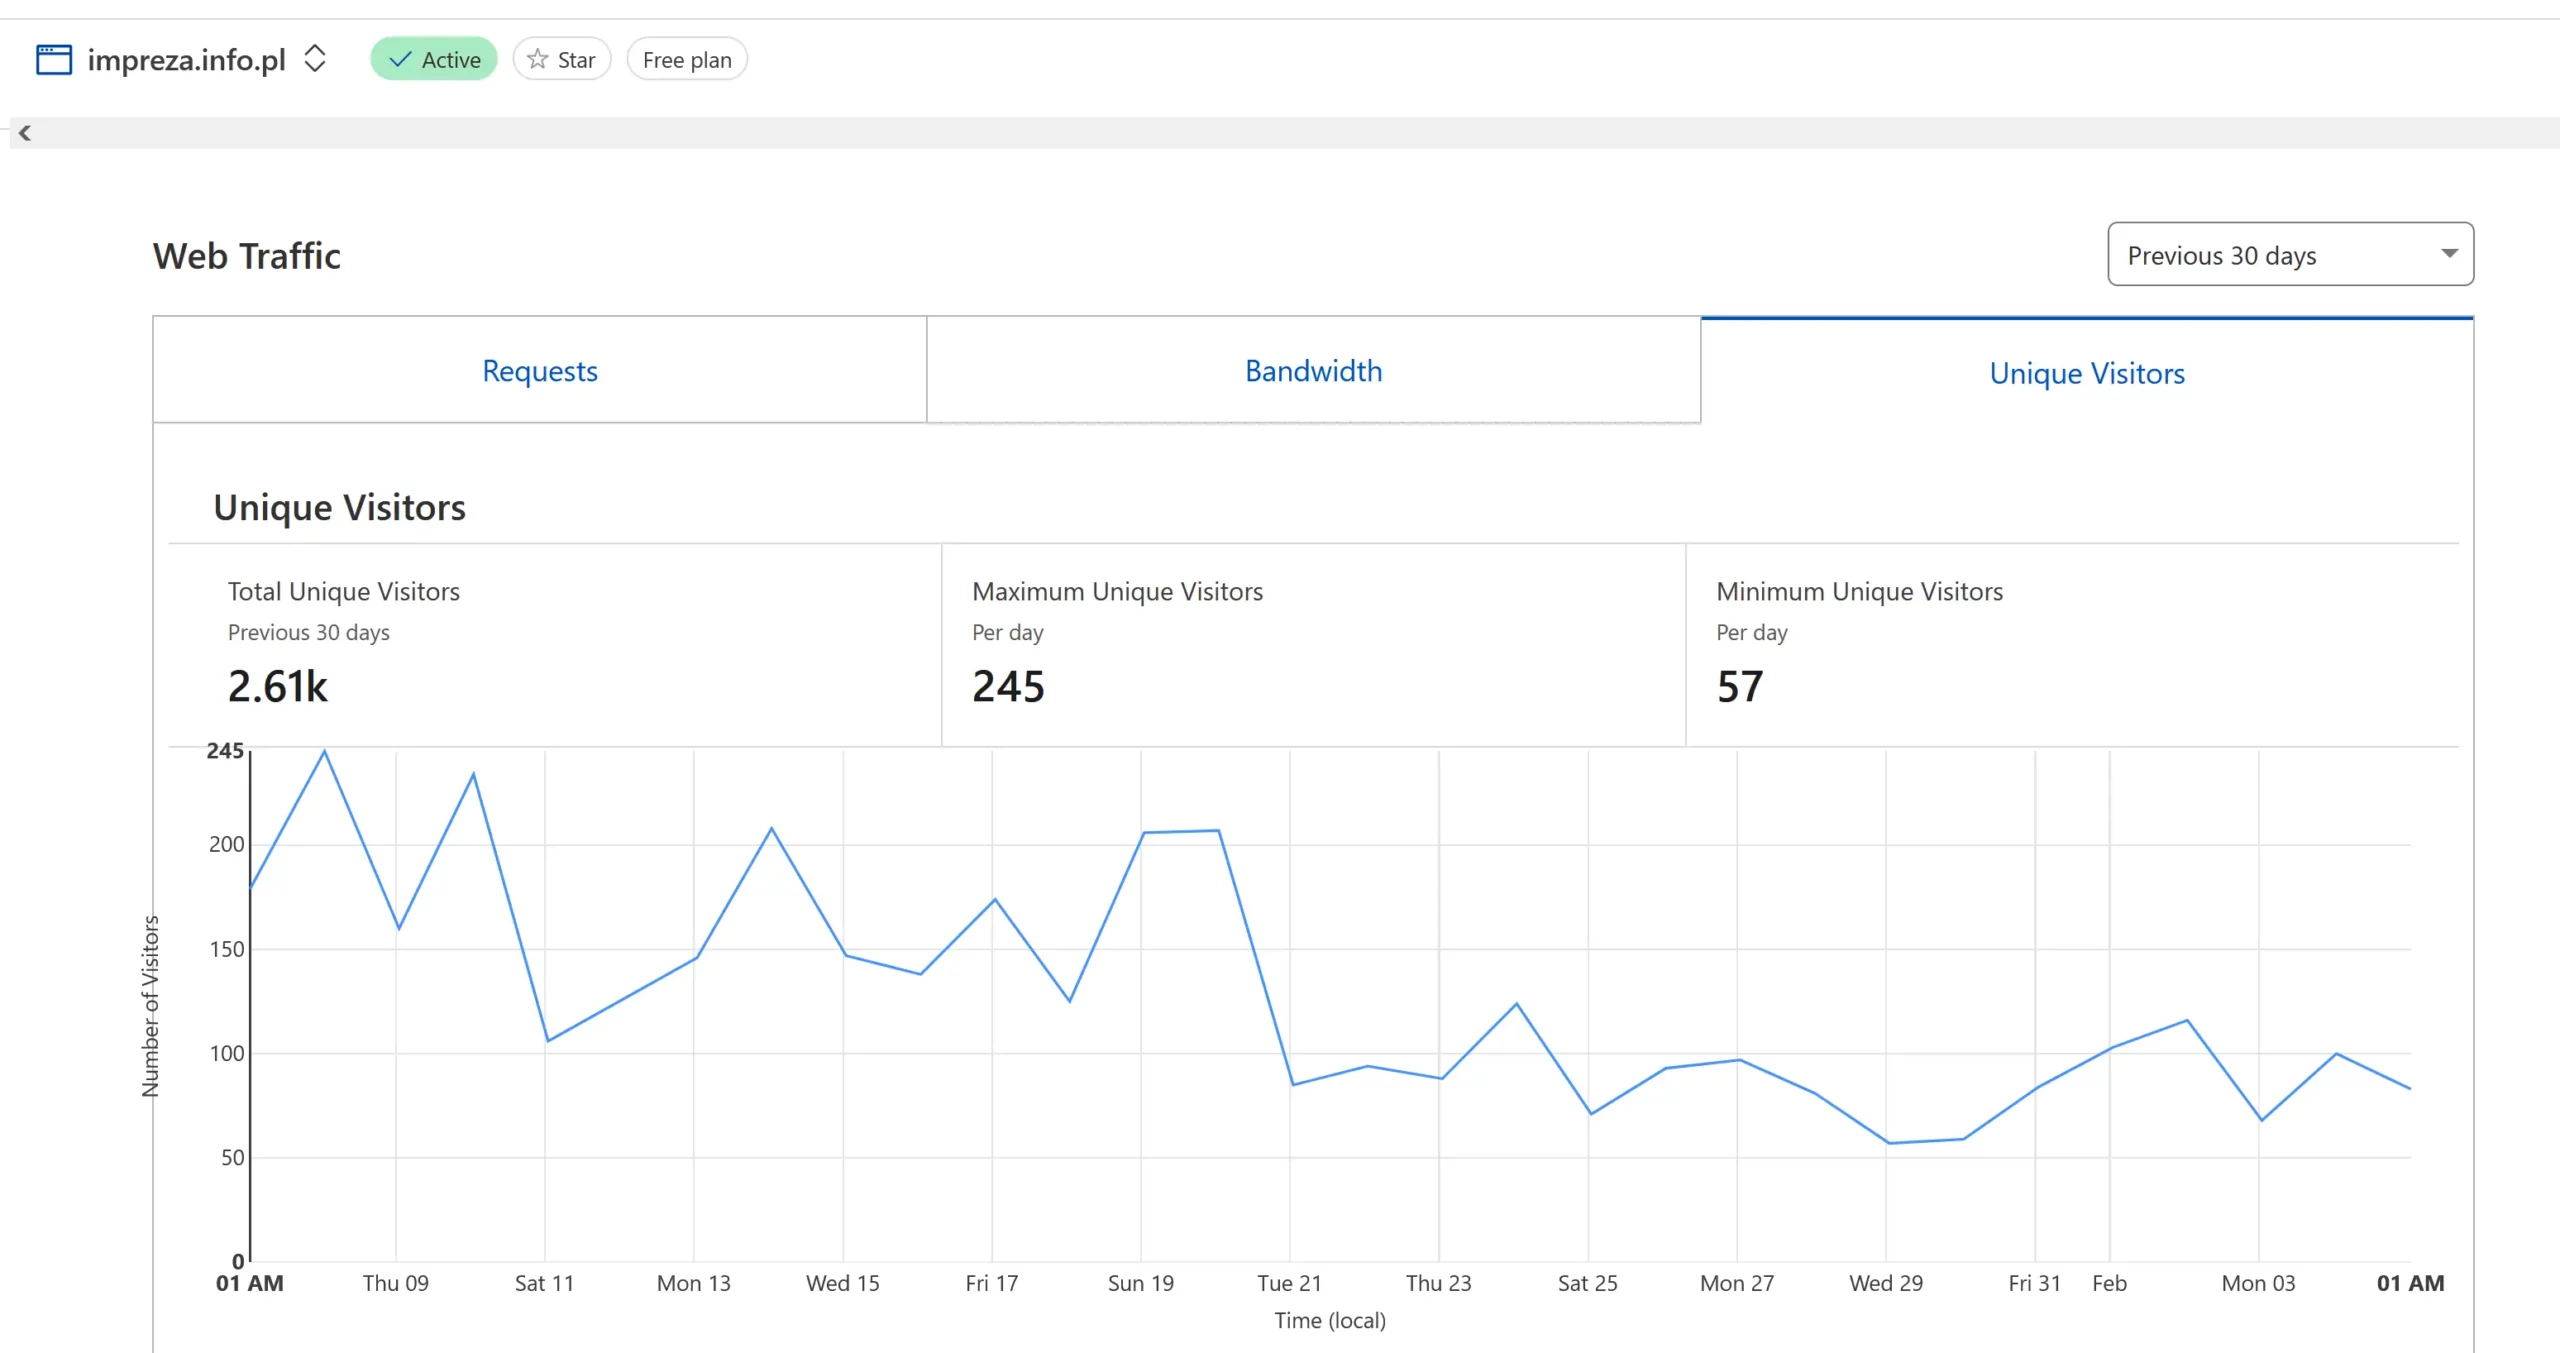Click the chart peak at 245 visitors

[324, 752]
